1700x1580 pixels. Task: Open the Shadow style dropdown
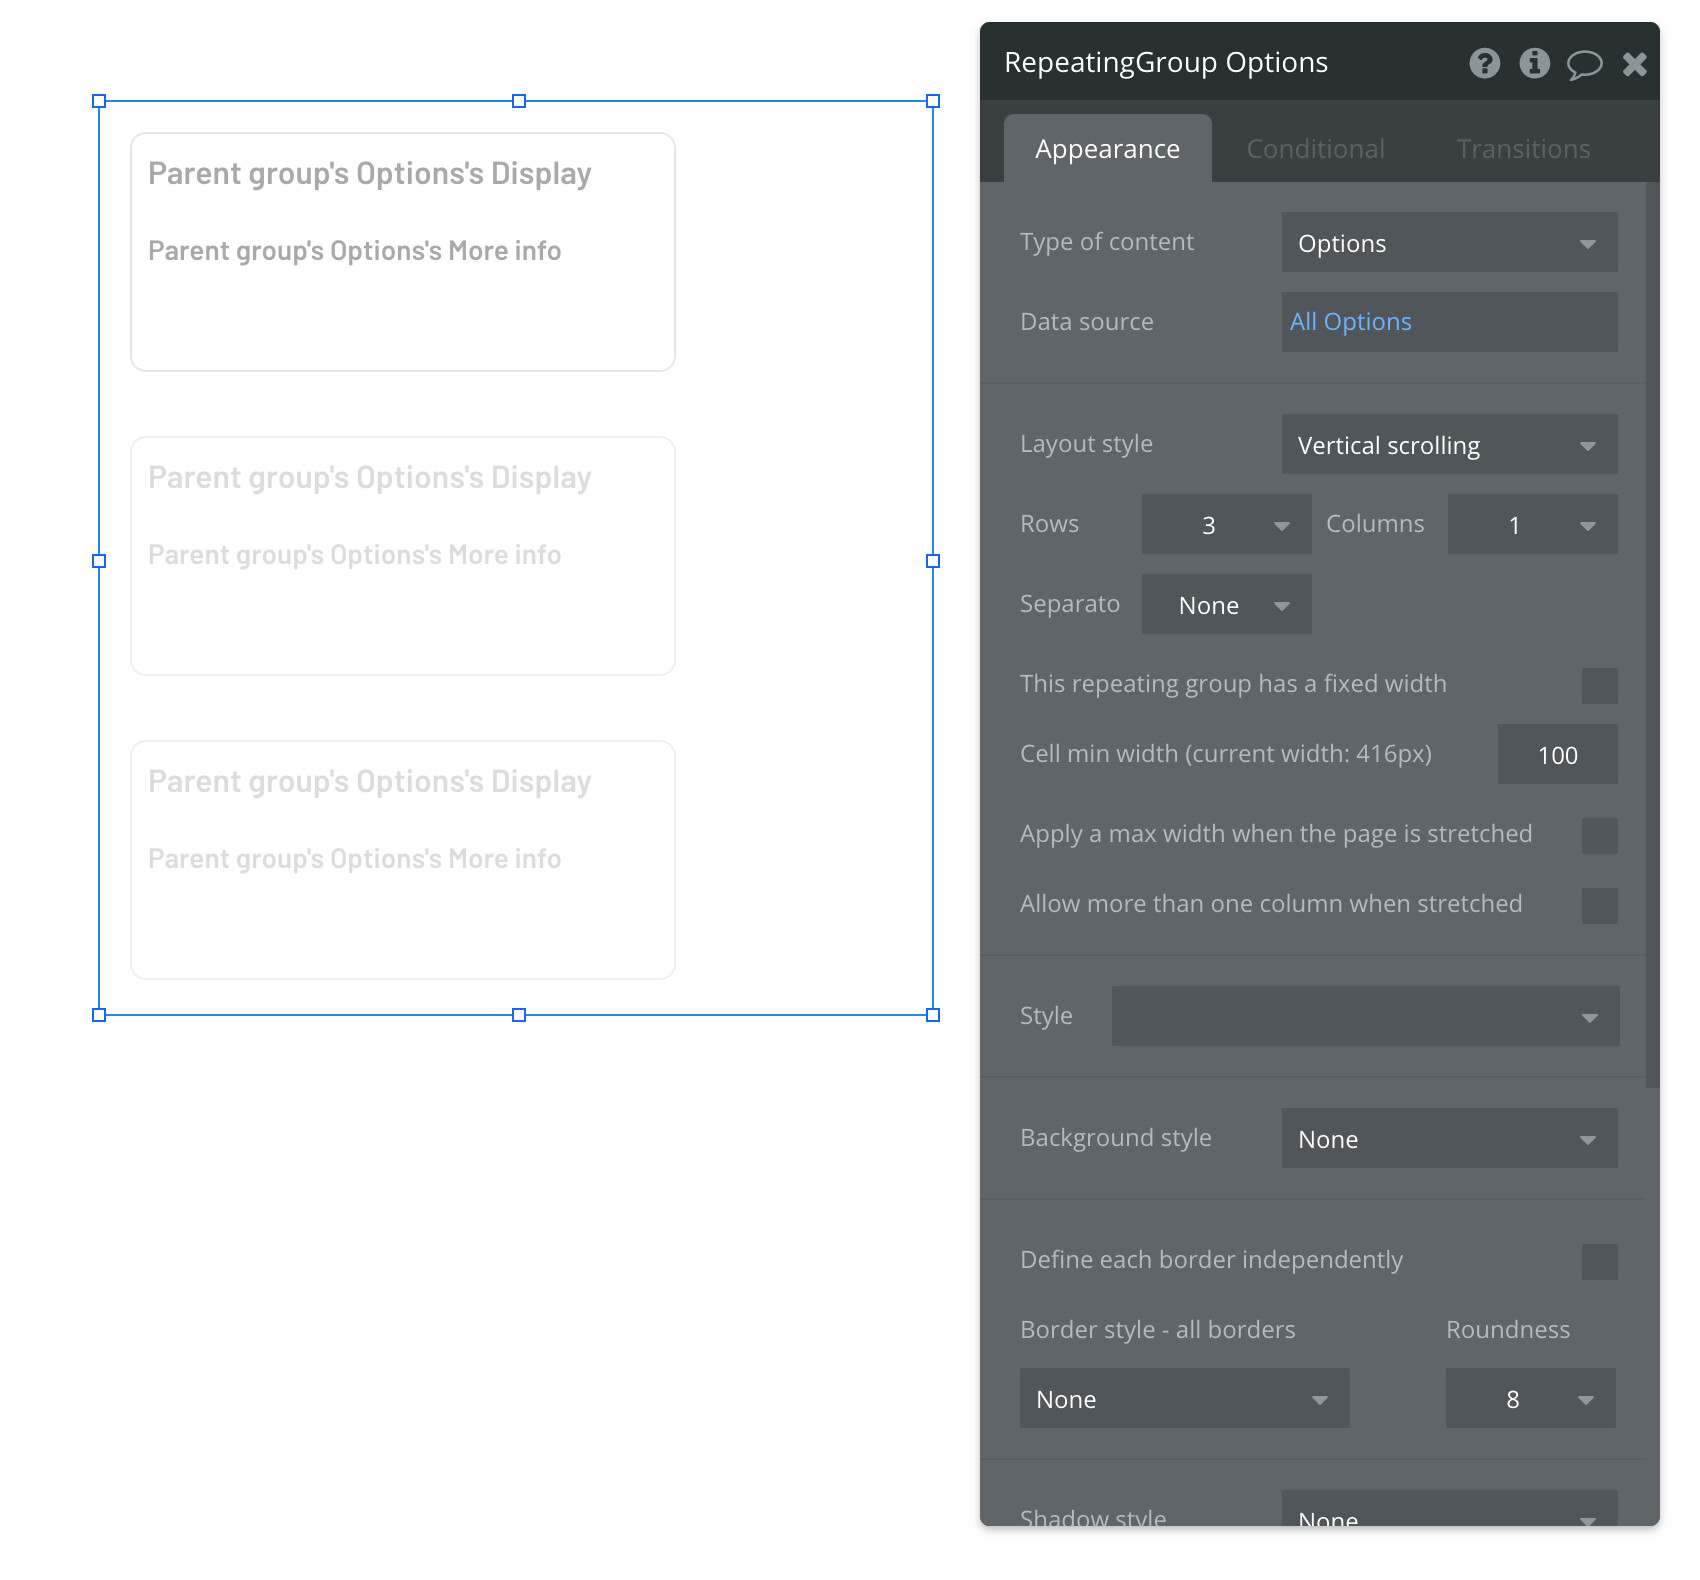pos(1449,1508)
